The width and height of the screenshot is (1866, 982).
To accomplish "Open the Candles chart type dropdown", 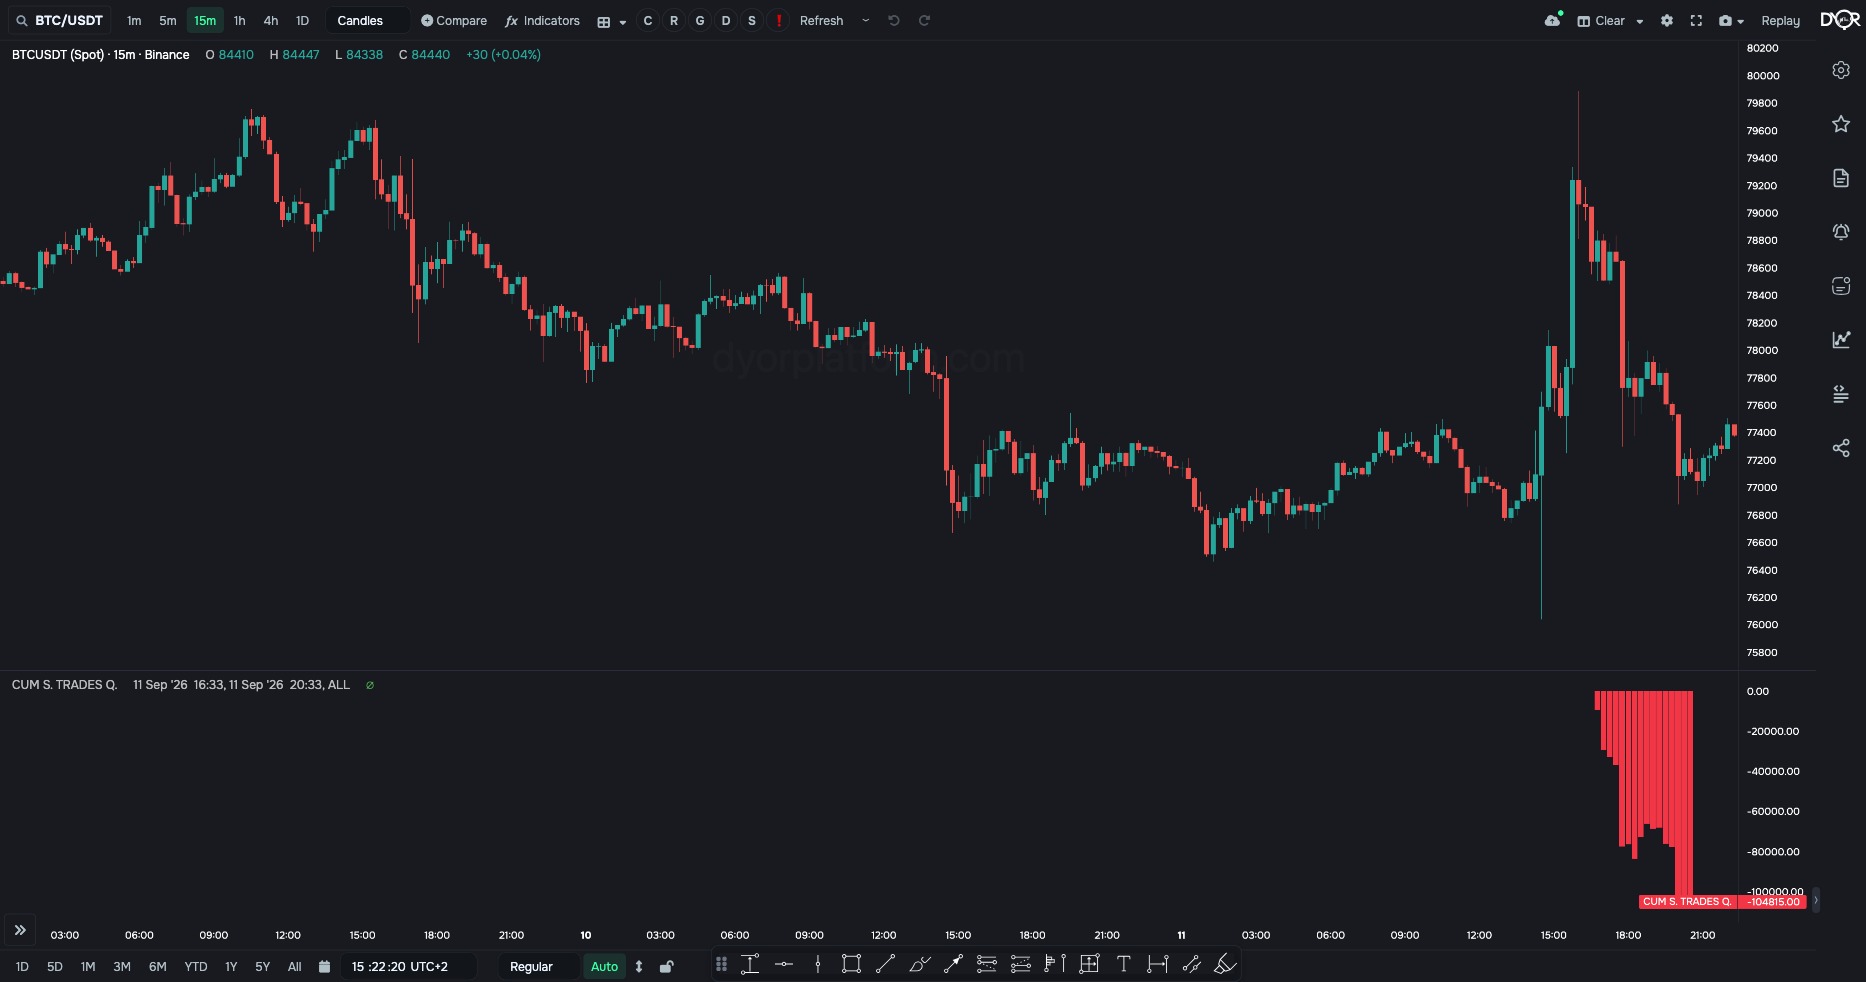I will (x=367, y=21).
